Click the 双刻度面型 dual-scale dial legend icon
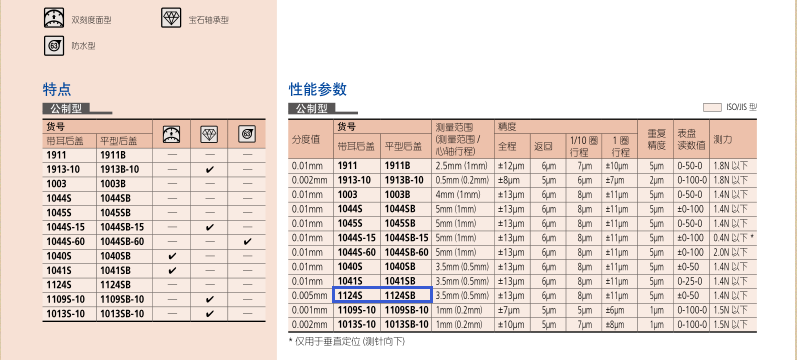797x360 pixels. pos(53,18)
